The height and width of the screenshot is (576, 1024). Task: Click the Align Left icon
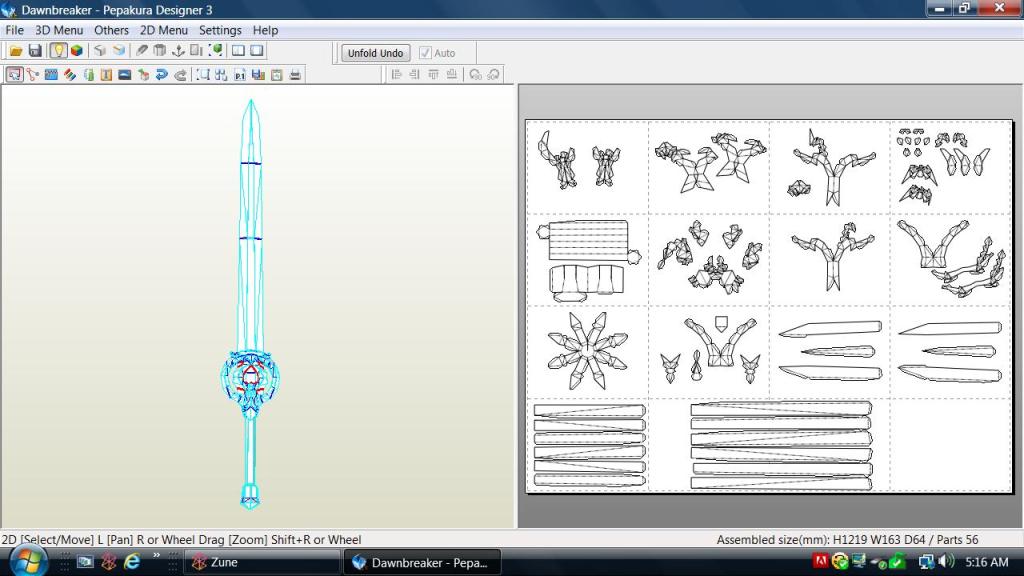point(396,75)
